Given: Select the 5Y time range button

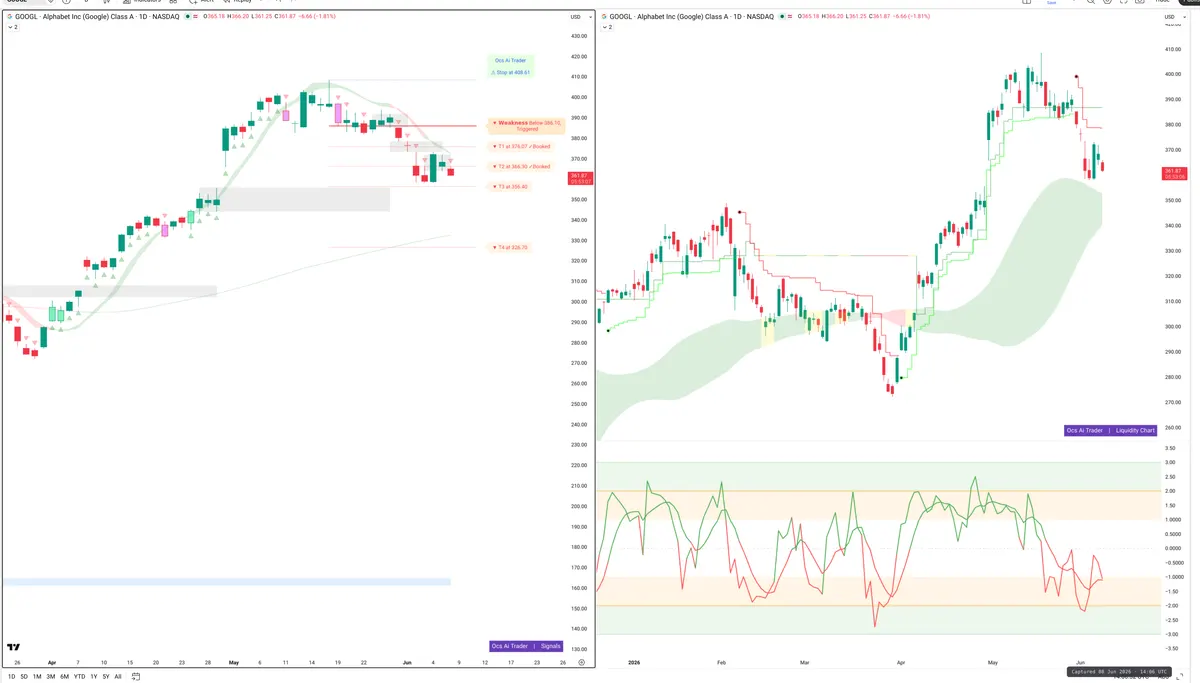Looking at the screenshot, I should click(105, 677).
